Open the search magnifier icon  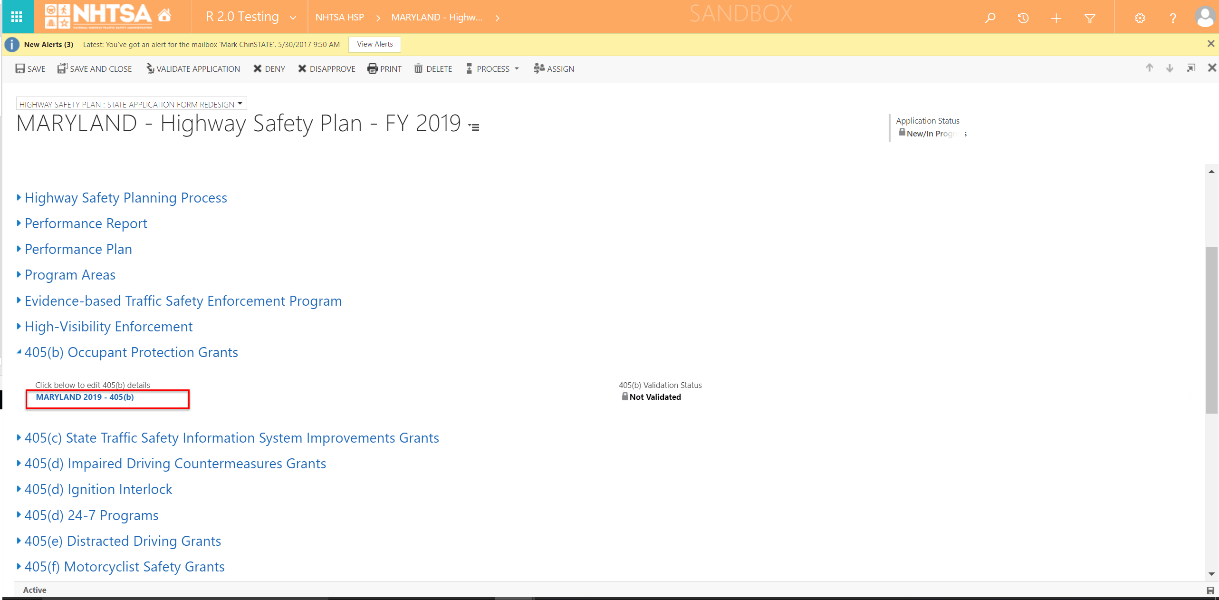point(990,18)
